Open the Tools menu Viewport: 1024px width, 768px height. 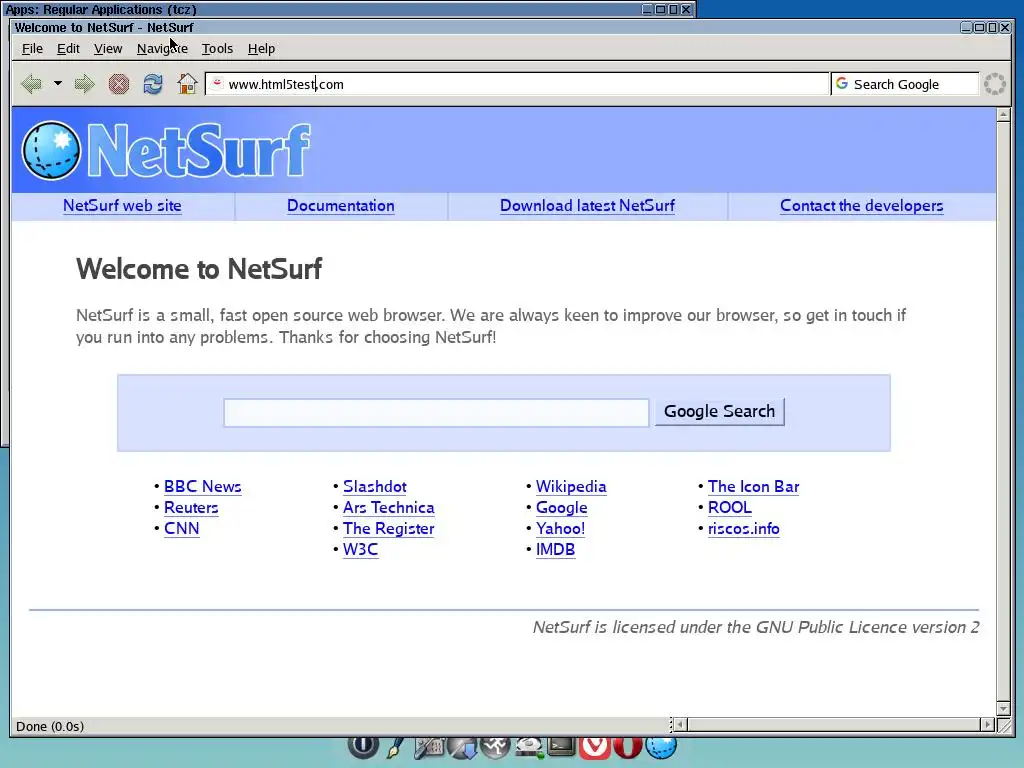pyautogui.click(x=217, y=48)
